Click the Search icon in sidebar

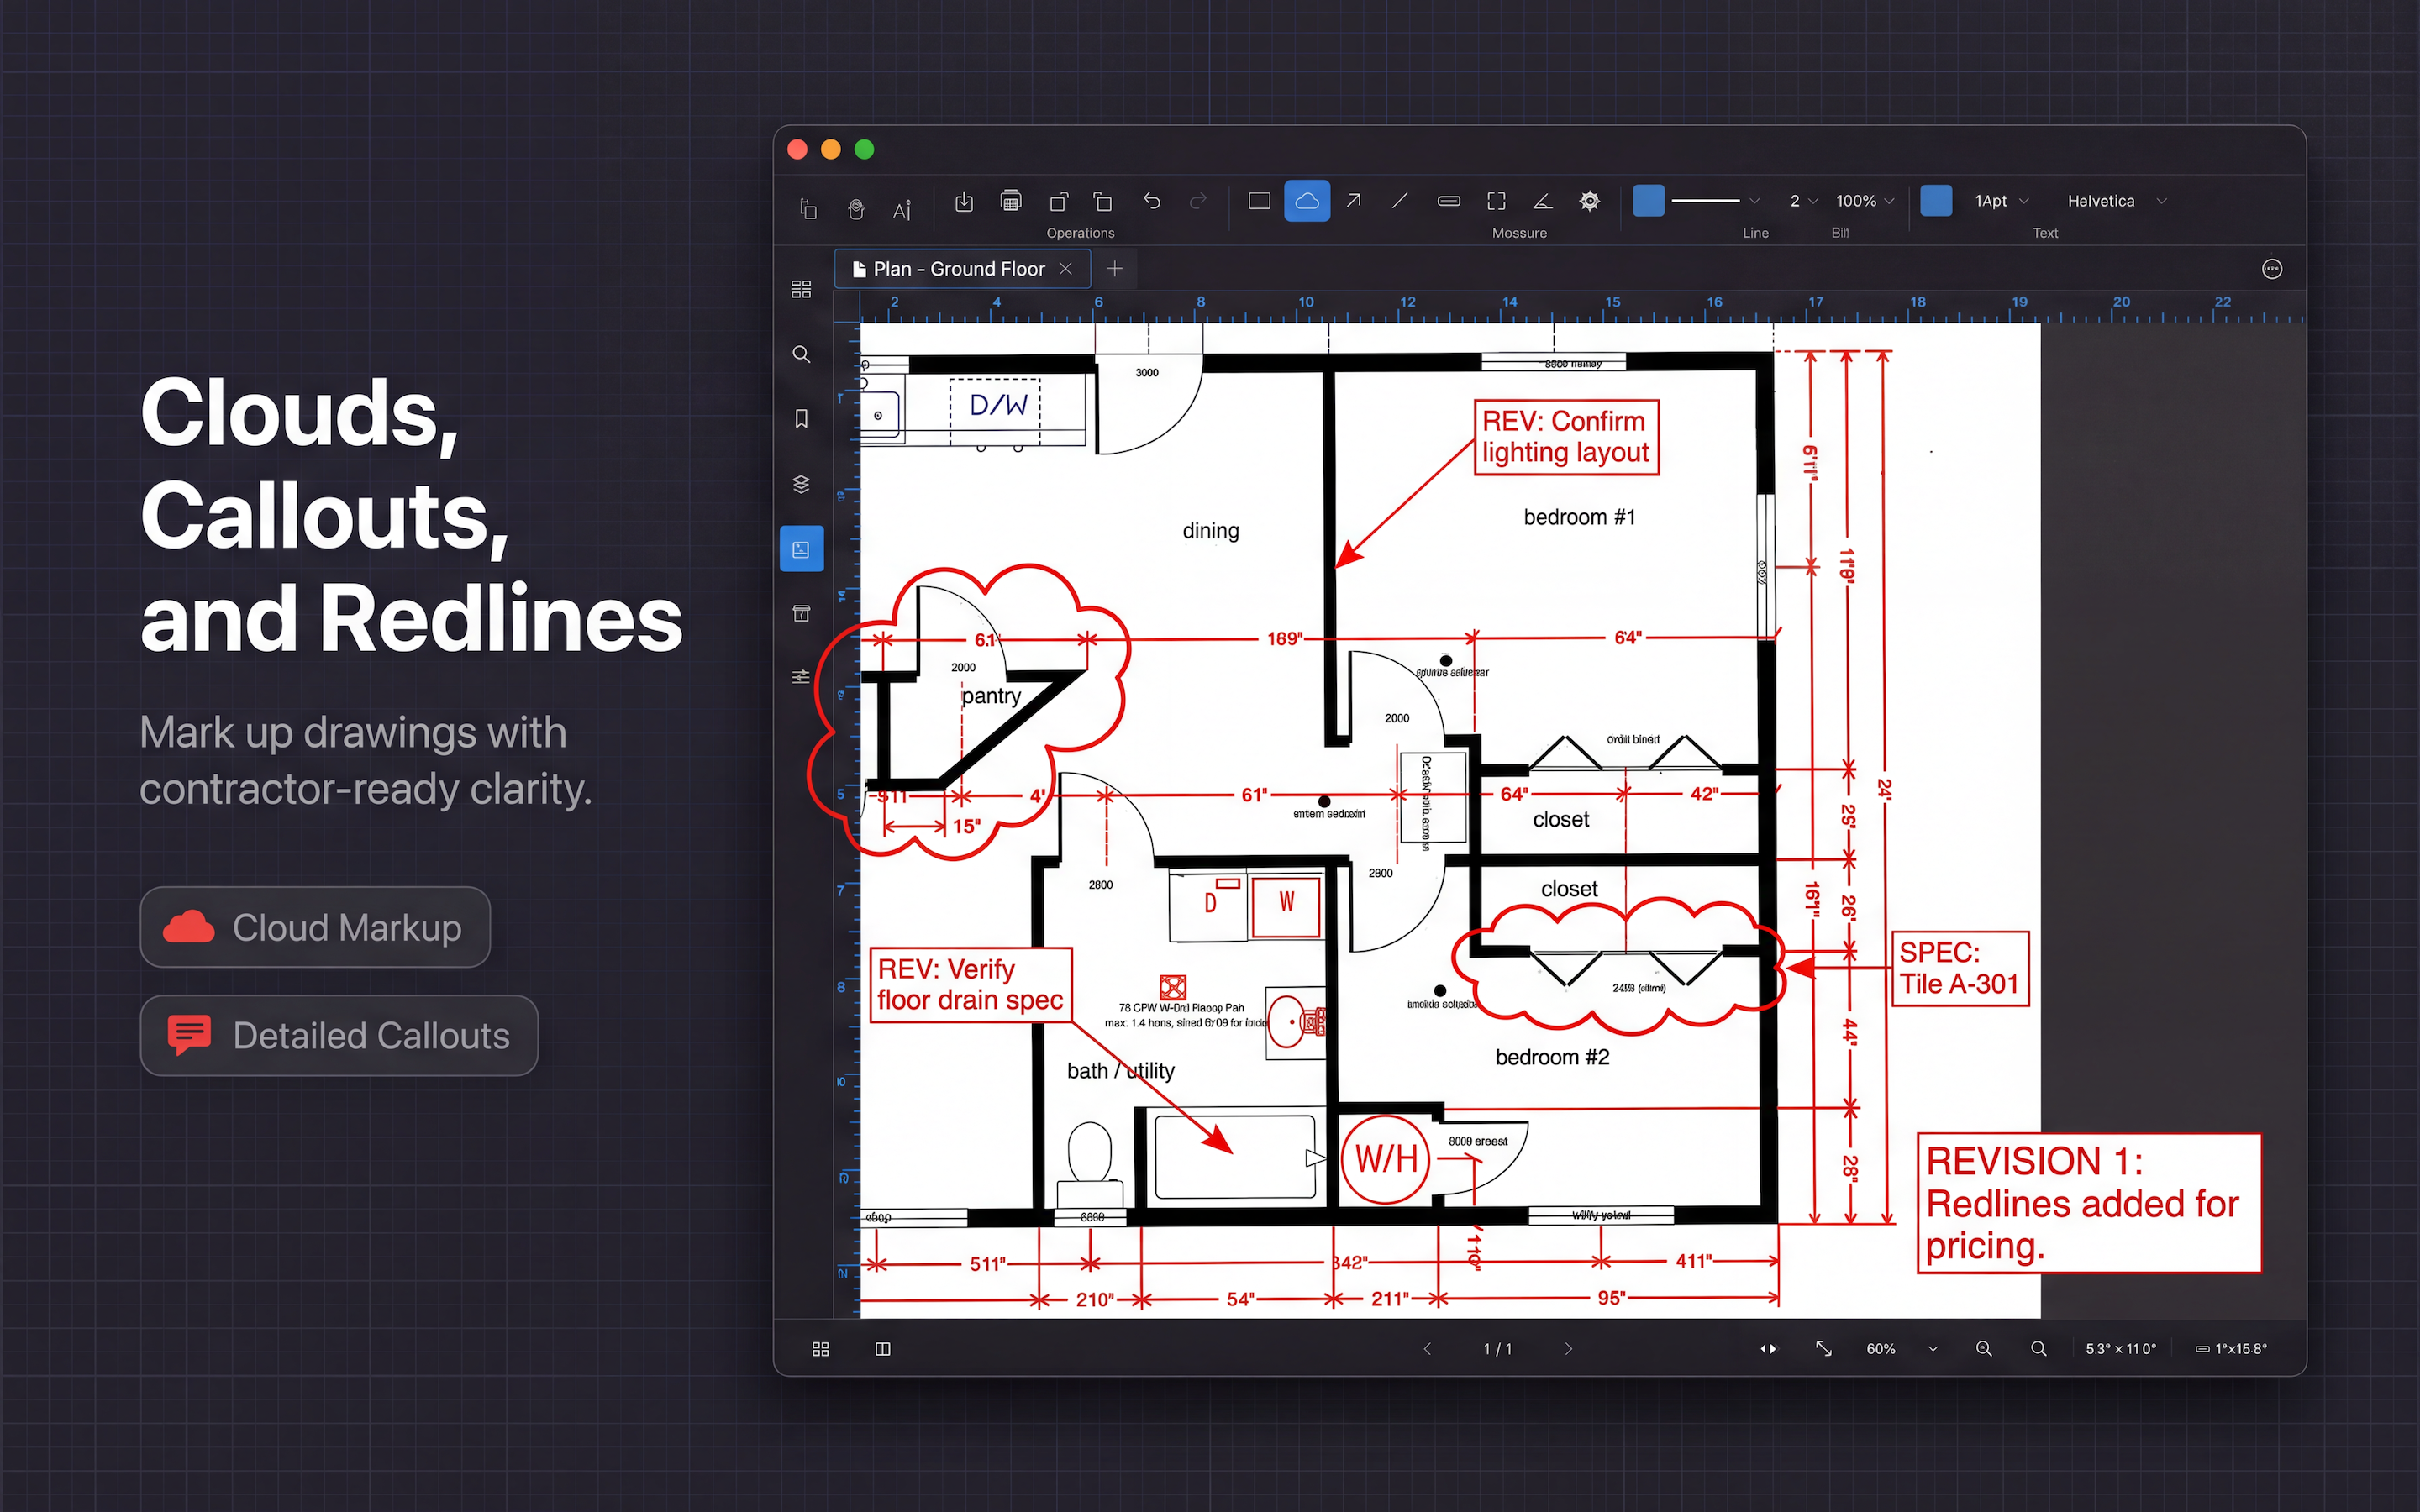[x=801, y=354]
